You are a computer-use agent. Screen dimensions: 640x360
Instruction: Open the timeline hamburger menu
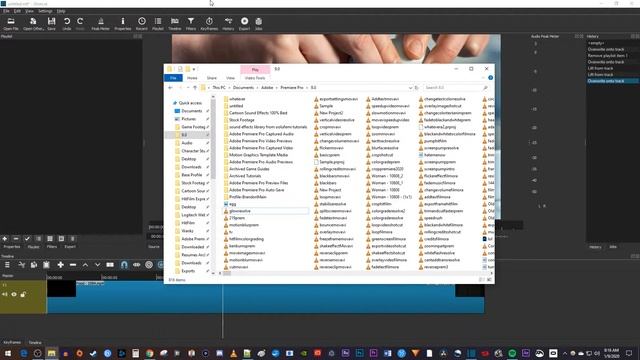click(7, 265)
